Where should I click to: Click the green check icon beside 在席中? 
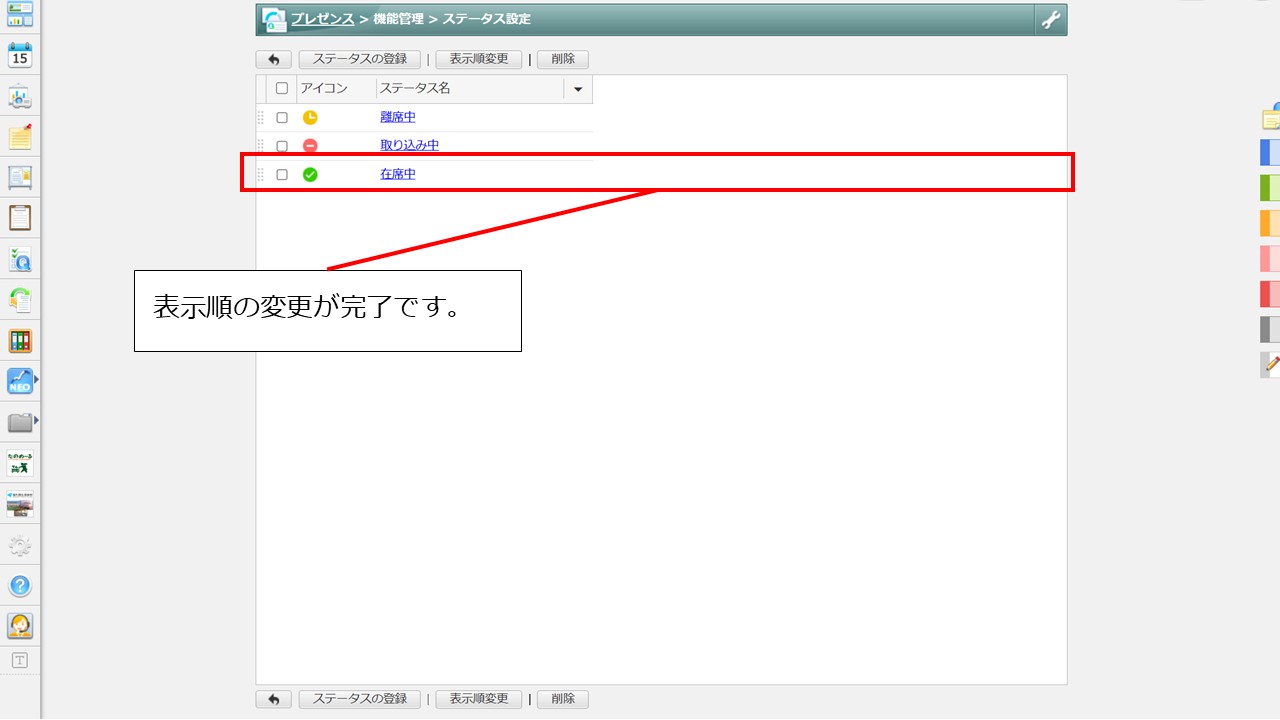[311, 173]
